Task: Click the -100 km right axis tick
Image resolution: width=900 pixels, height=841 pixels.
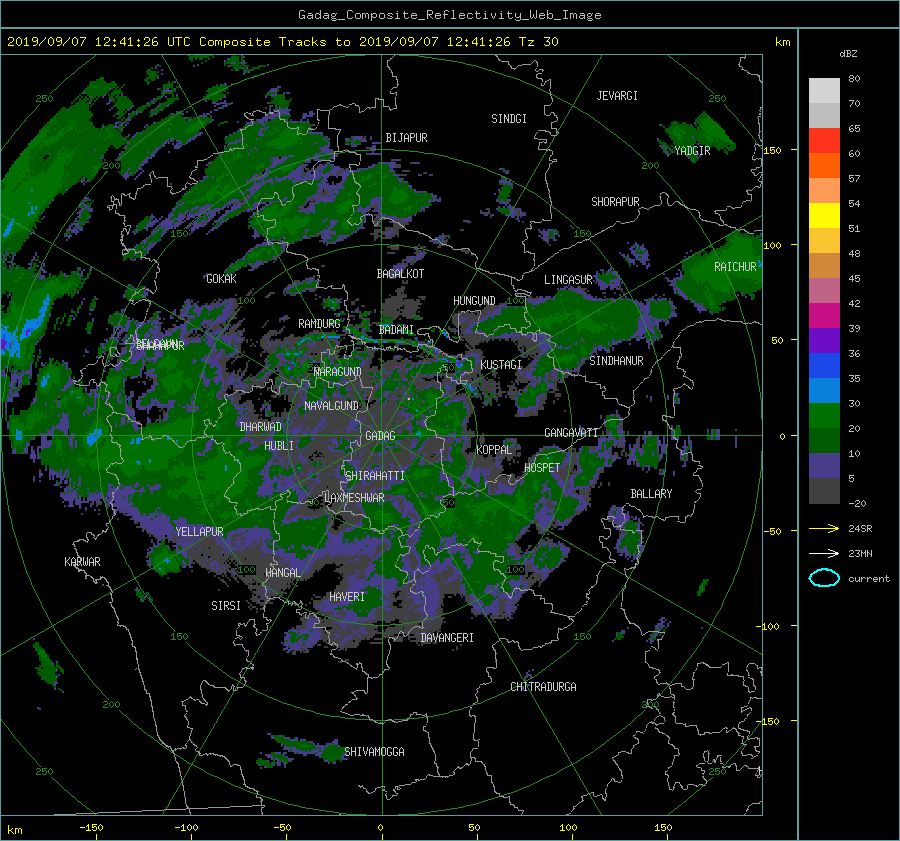Action: 767,626
